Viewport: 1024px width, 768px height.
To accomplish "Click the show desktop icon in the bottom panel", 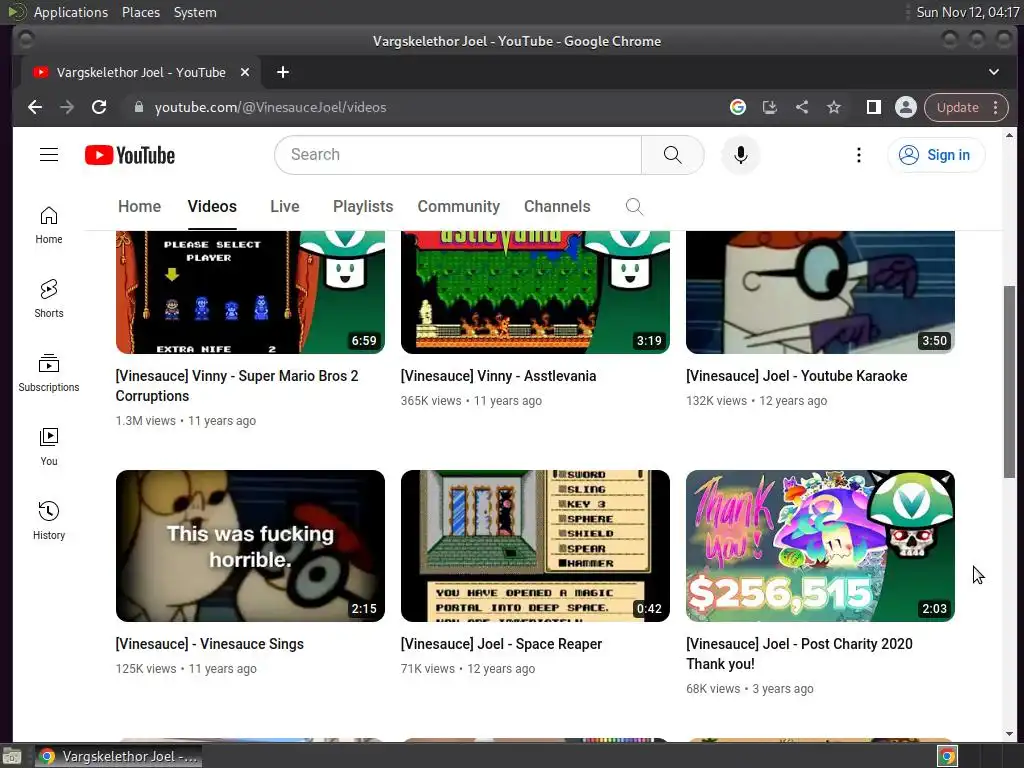I will click(12, 756).
